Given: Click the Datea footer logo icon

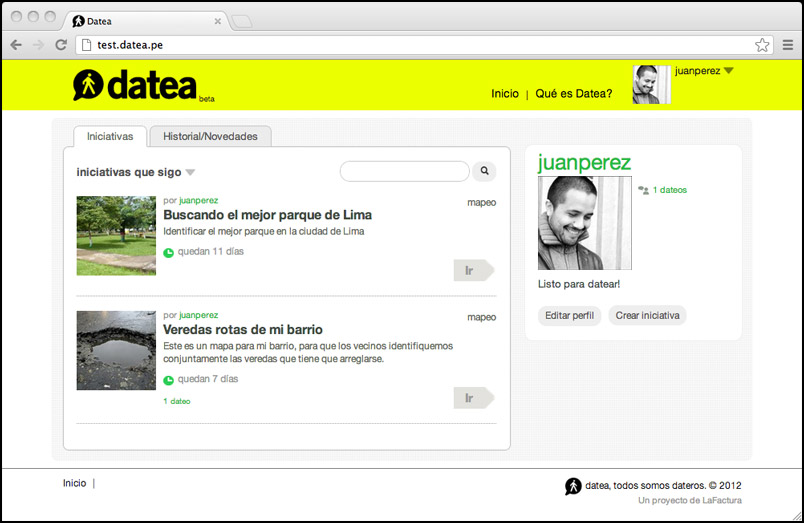Looking at the screenshot, I should [x=573, y=486].
